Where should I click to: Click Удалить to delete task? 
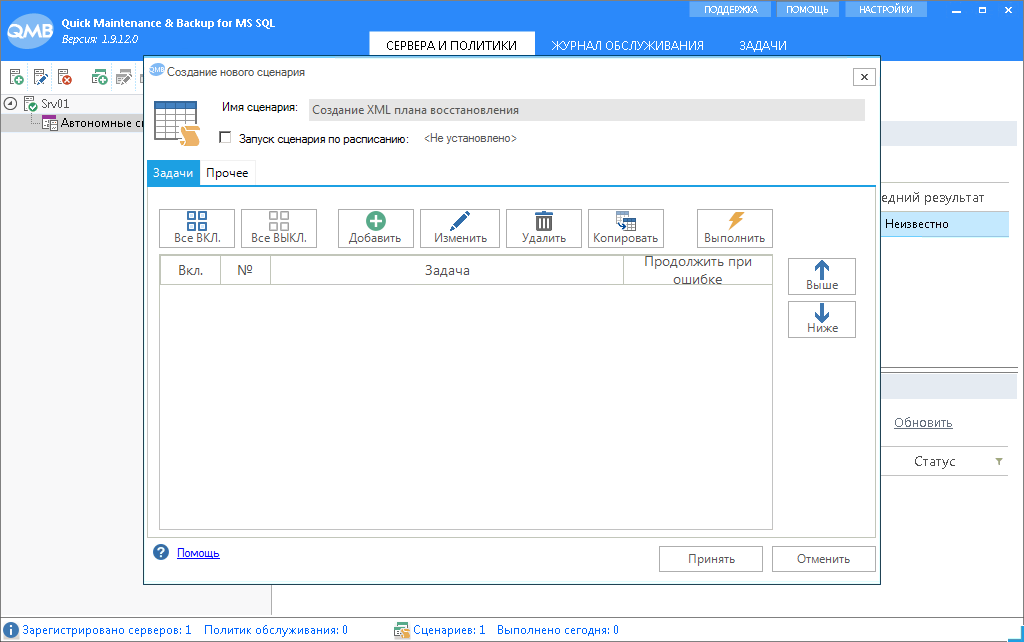point(544,228)
